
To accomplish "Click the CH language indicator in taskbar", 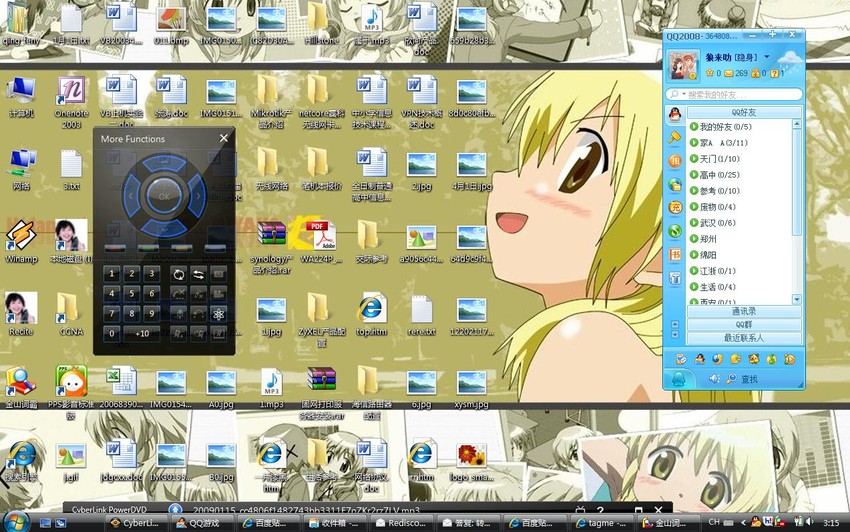I will pyautogui.click(x=714, y=522).
